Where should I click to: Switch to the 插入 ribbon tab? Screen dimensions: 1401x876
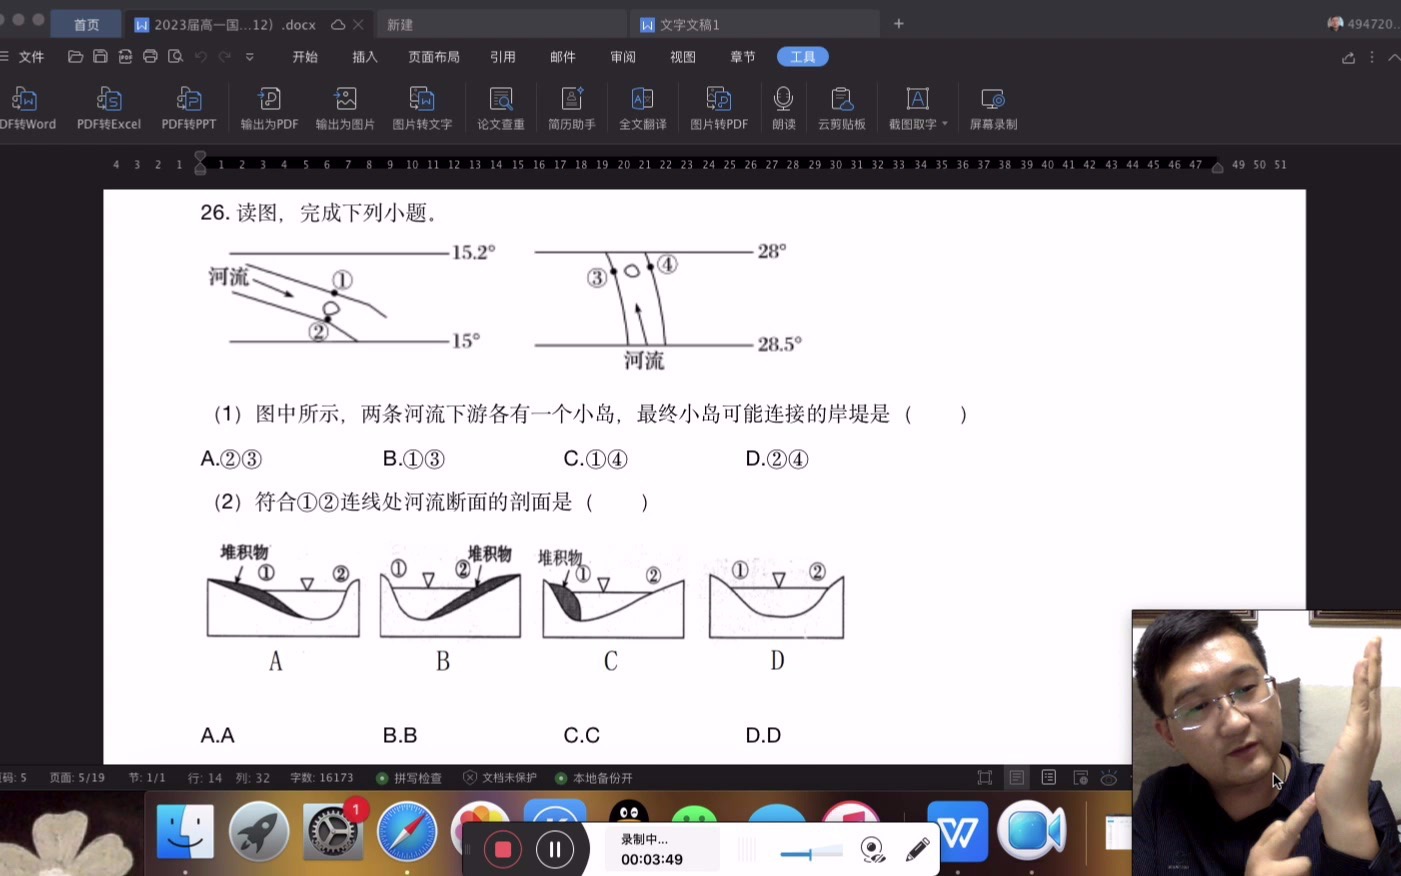[365, 57]
